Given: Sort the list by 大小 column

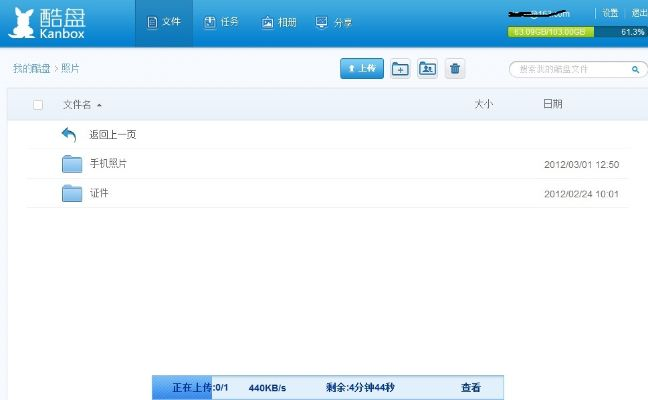Looking at the screenshot, I should pos(483,104).
